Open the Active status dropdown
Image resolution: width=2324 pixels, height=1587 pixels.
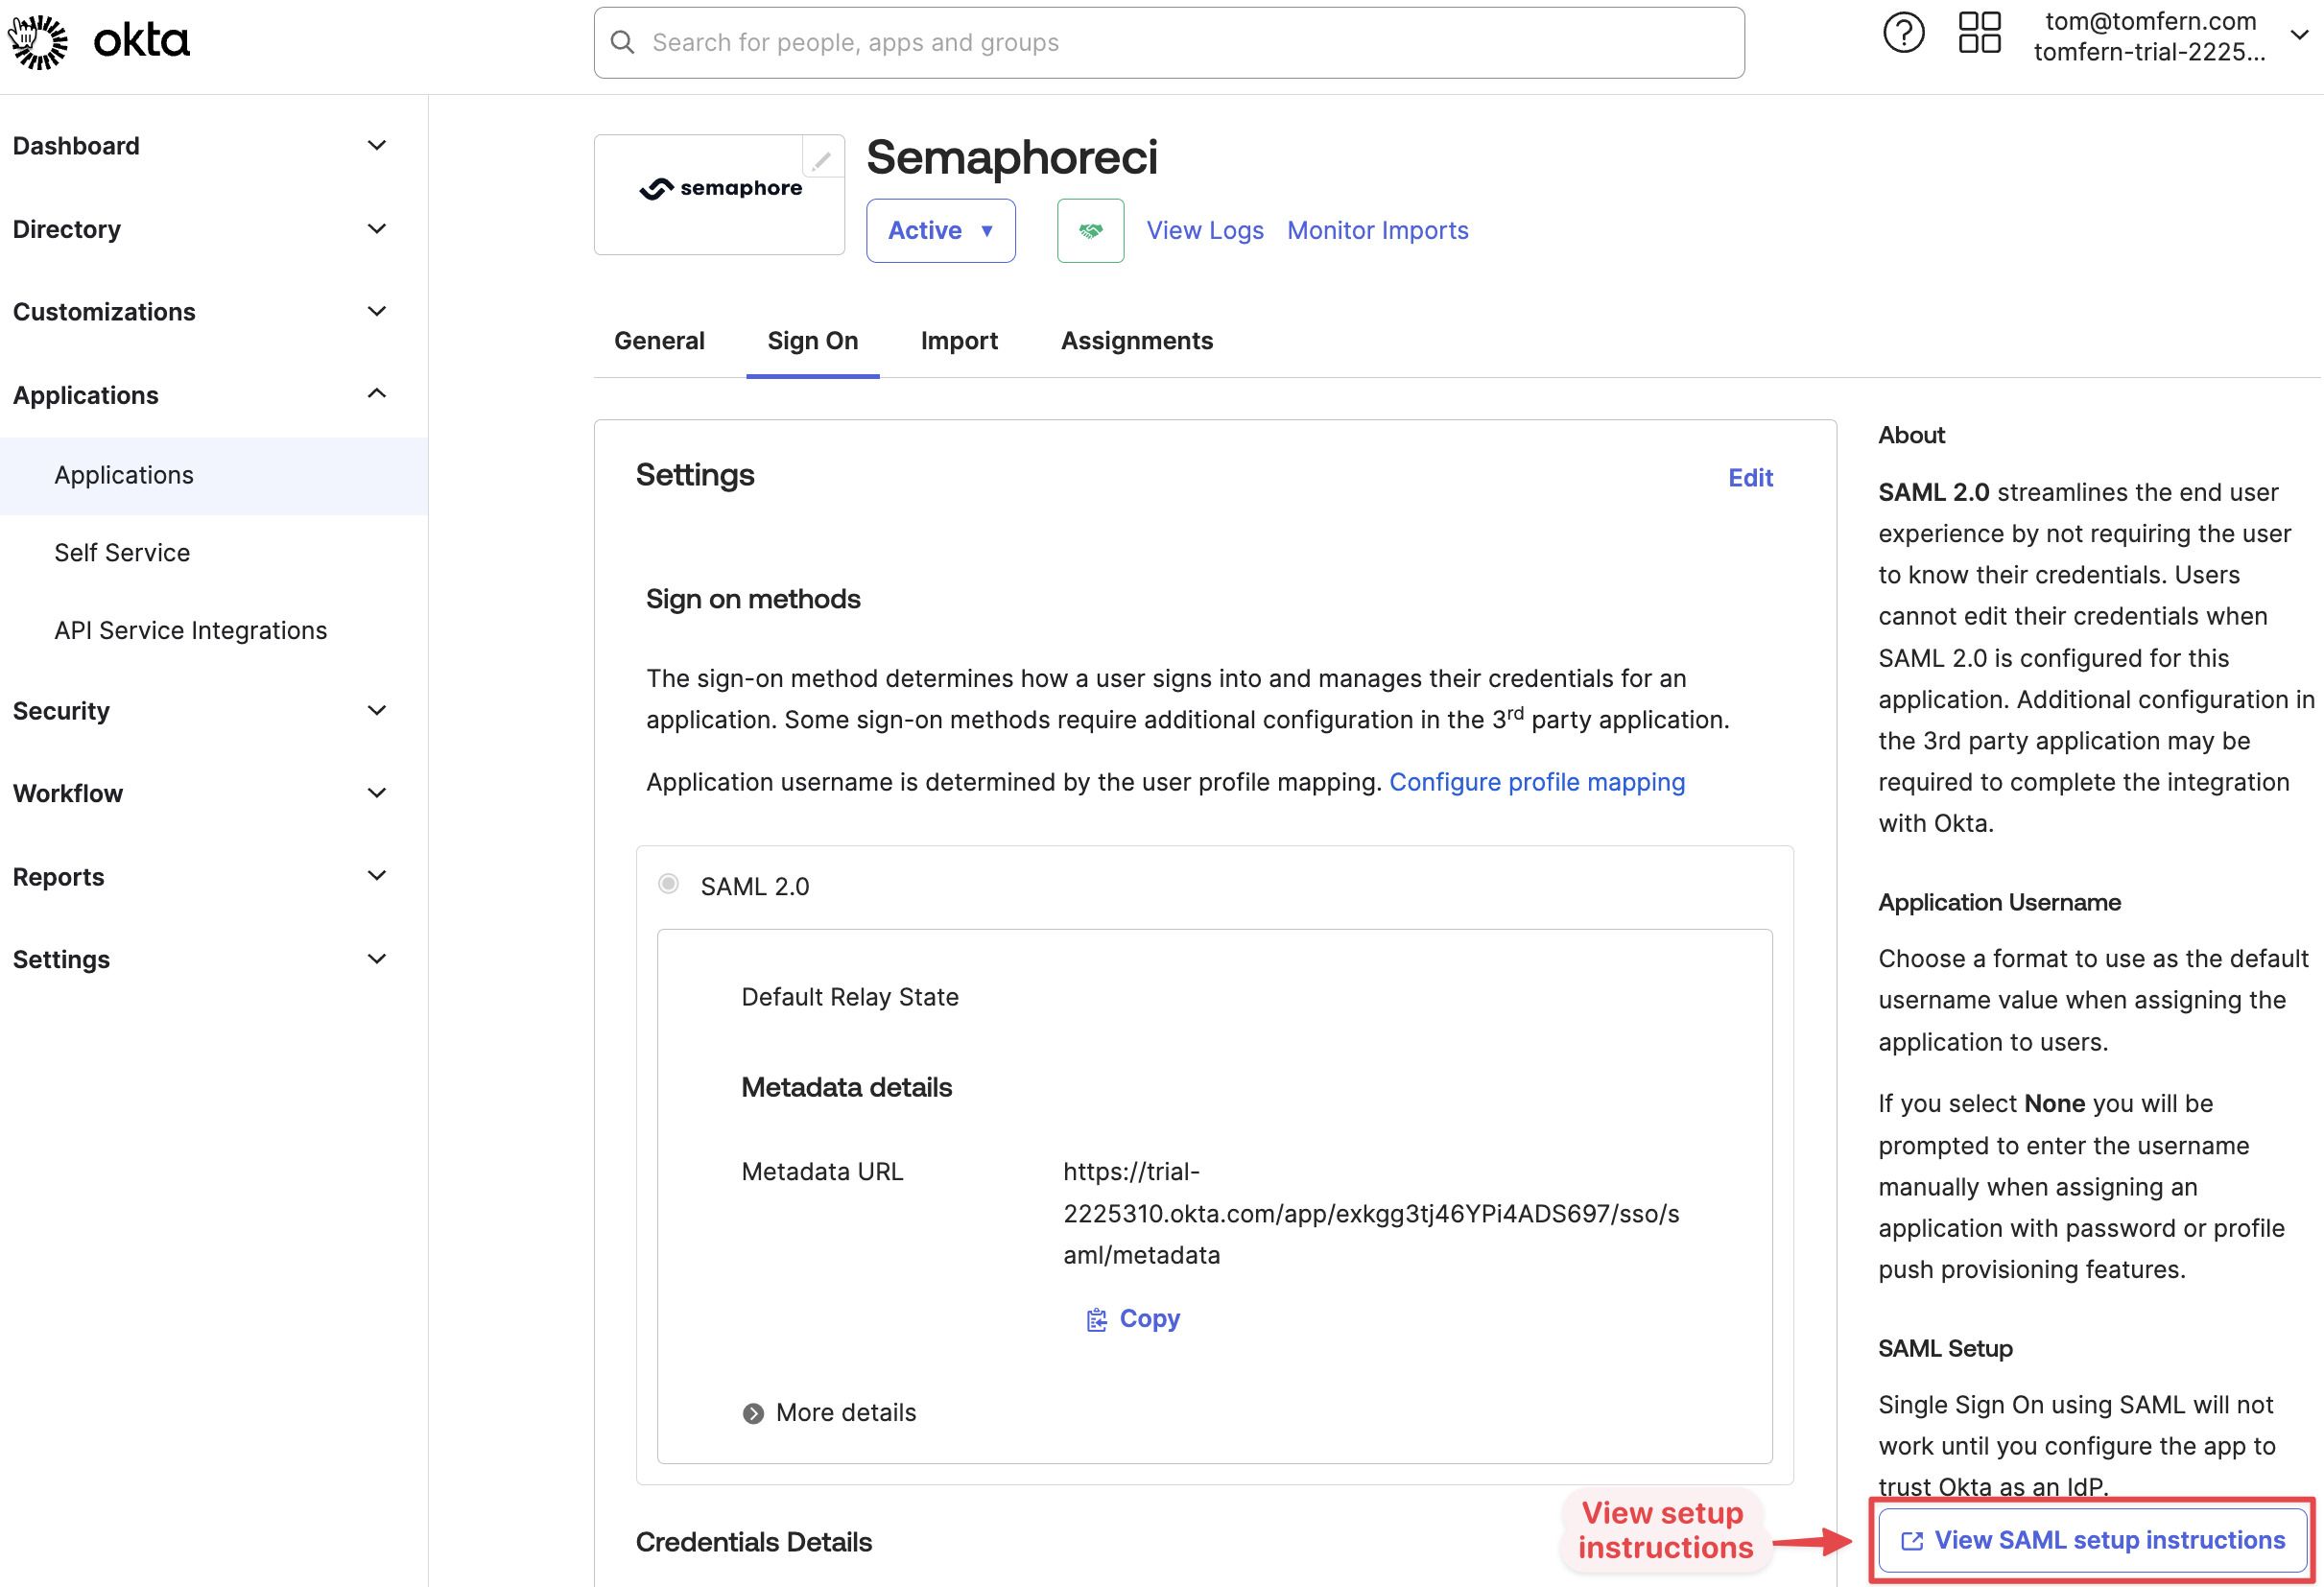coord(941,231)
